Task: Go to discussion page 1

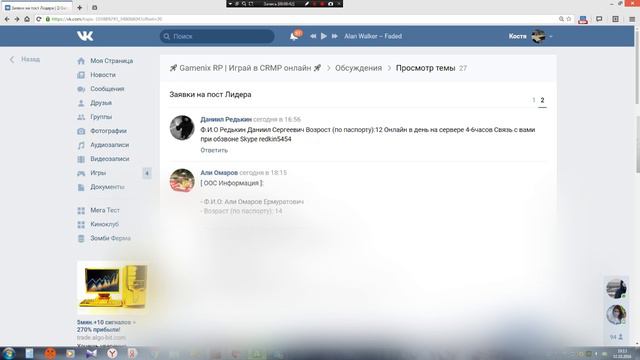Action: click(x=533, y=100)
